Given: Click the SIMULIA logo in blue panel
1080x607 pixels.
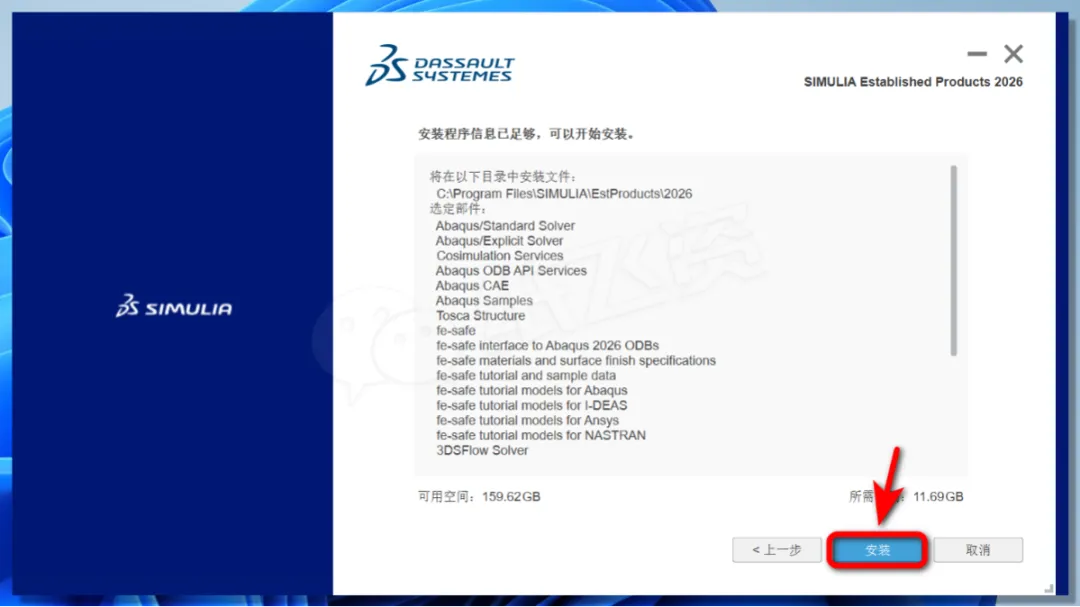Looking at the screenshot, I should pos(174,307).
